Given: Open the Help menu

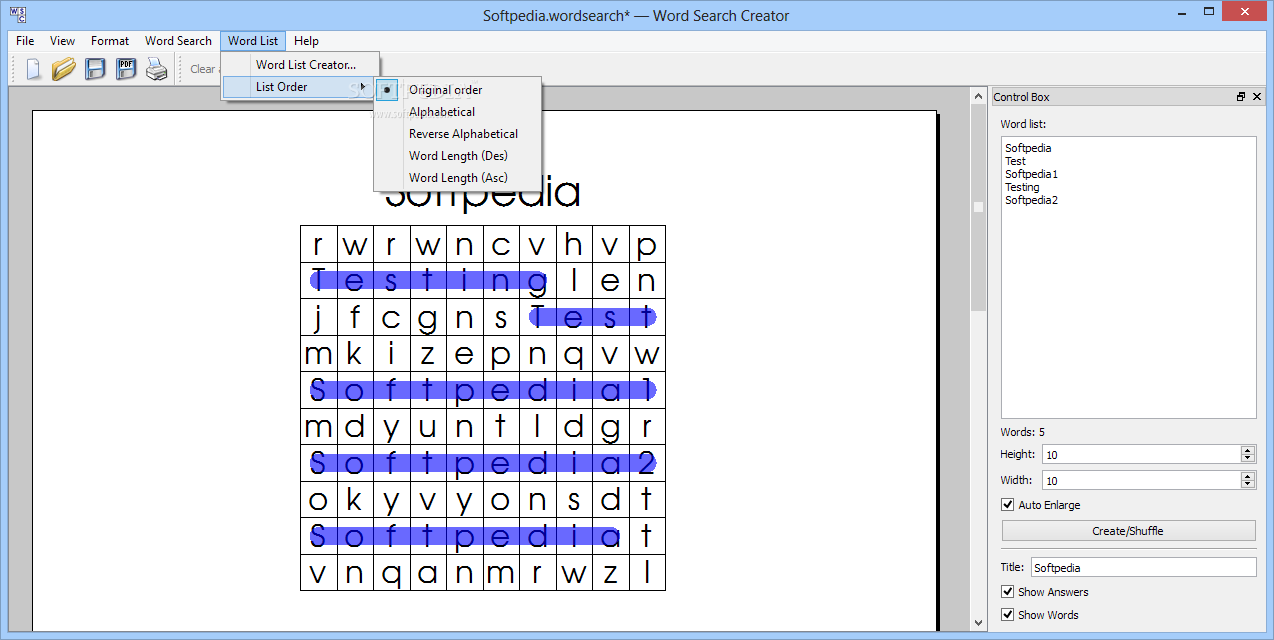Looking at the screenshot, I should pyautogui.click(x=307, y=41).
